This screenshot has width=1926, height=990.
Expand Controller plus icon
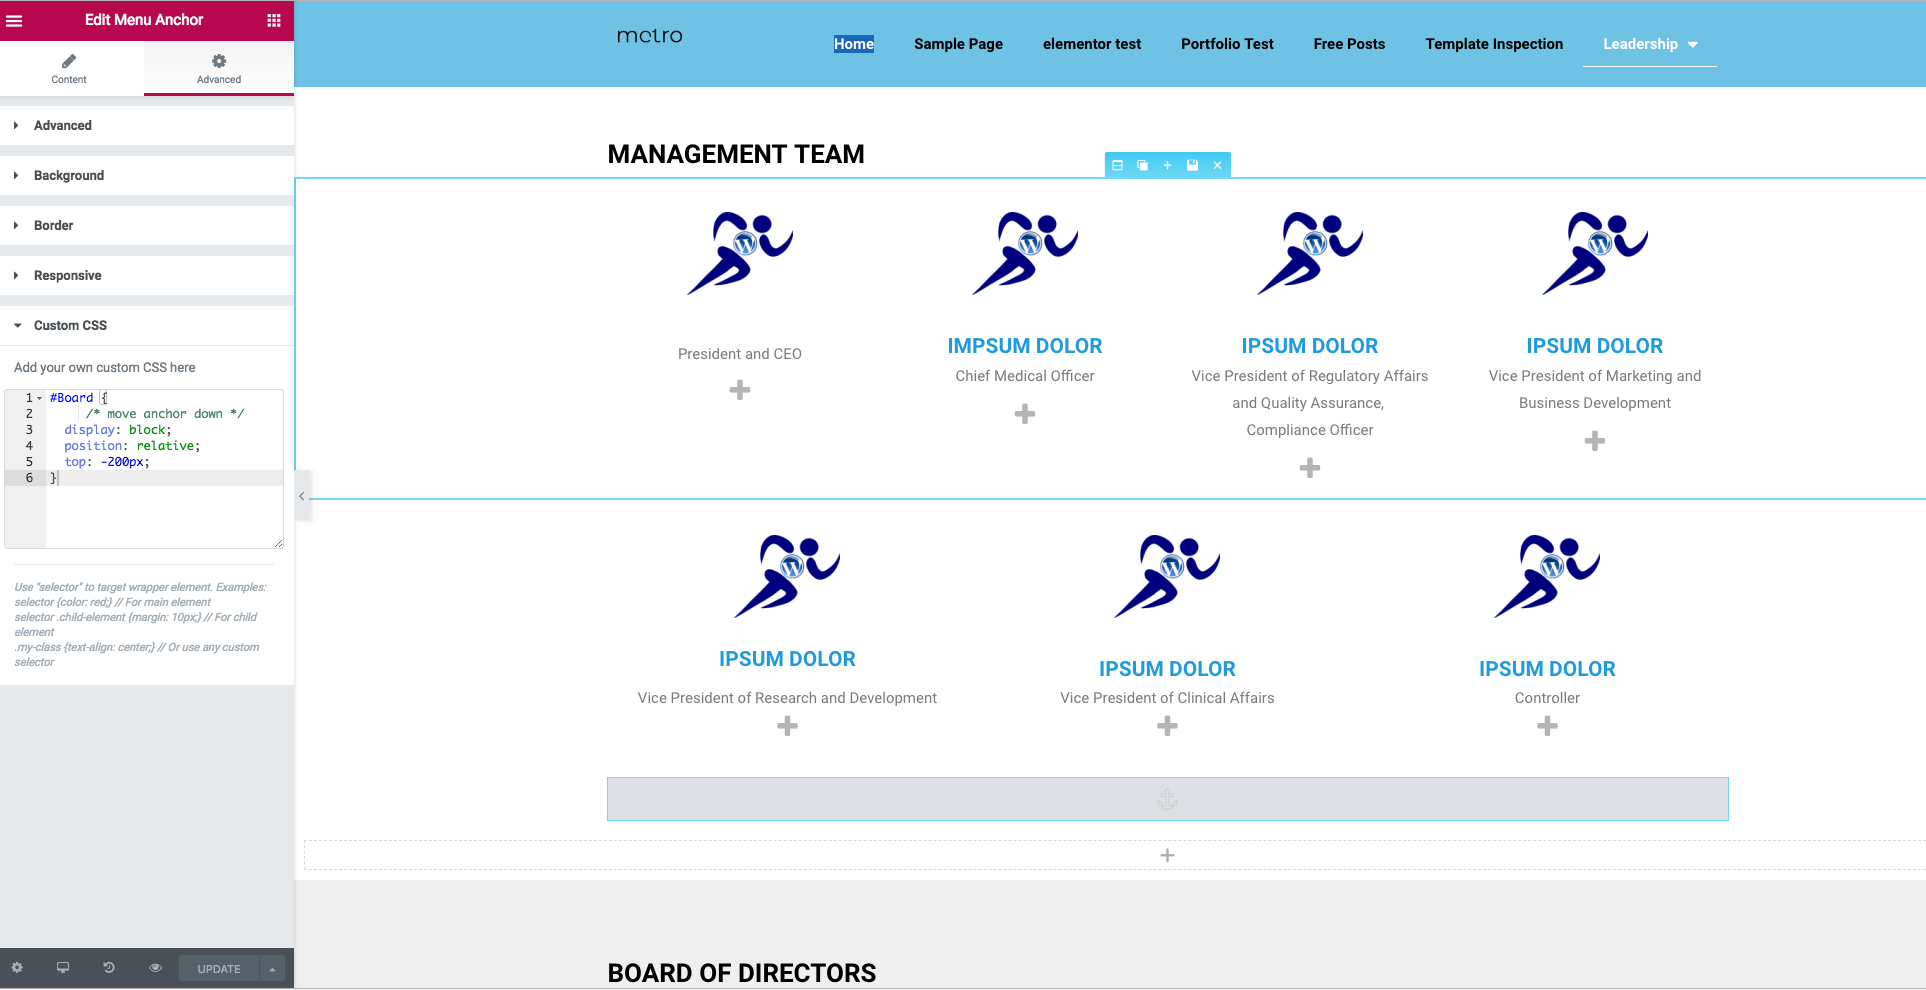click(1547, 726)
